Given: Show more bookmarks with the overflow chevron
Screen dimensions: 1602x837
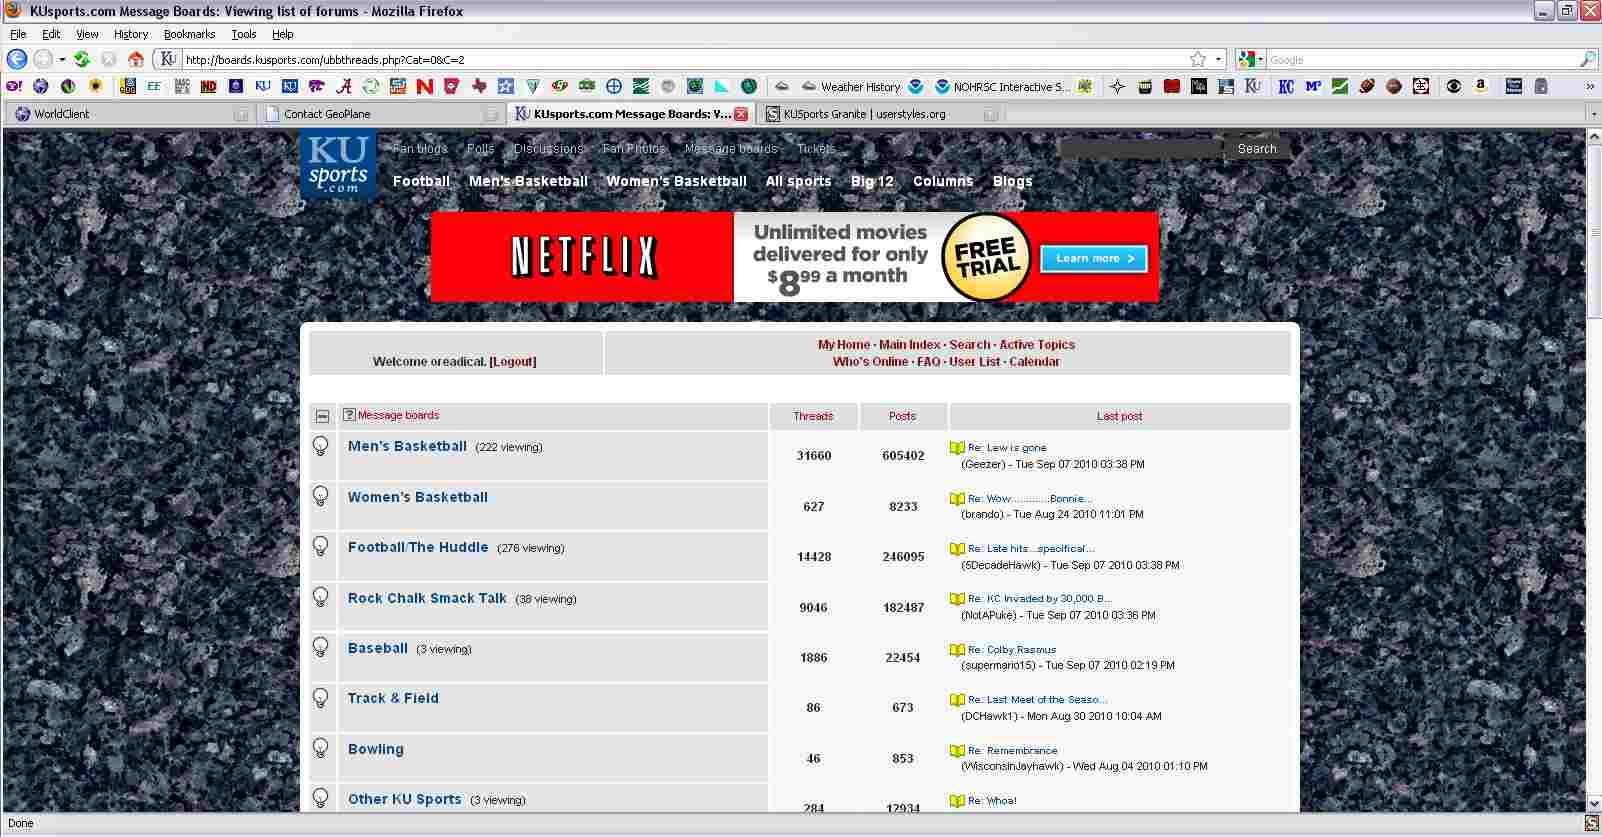Looking at the screenshot, I should (1590, 87).
